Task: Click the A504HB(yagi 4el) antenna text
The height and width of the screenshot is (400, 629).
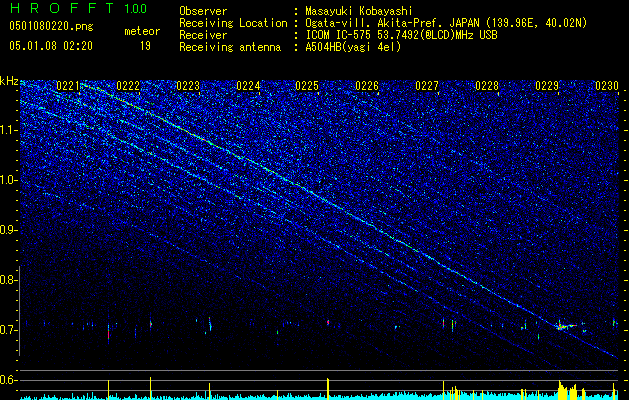Action: 353,47
